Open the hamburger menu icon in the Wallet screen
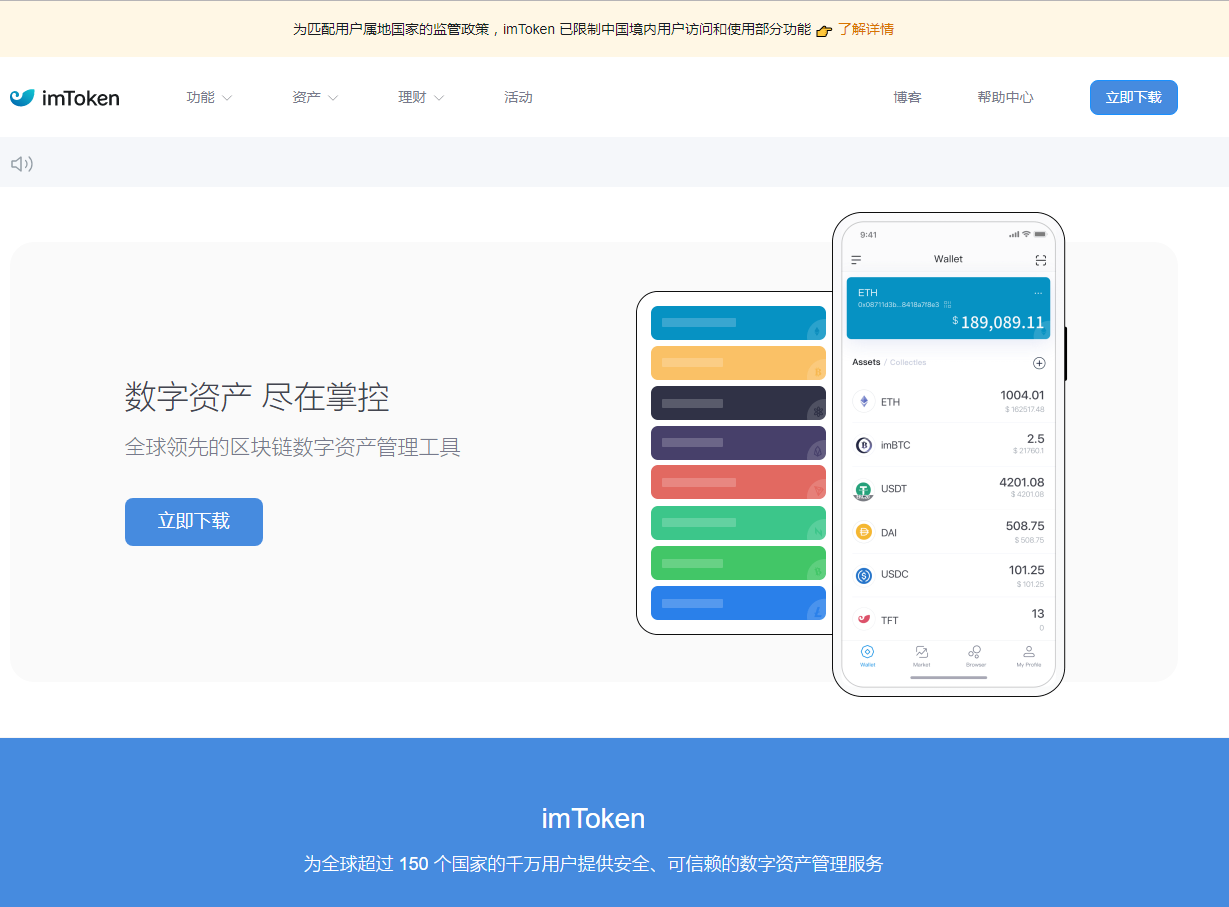The width and height of the screenshot is (1229, 907). tap(856, 259)
